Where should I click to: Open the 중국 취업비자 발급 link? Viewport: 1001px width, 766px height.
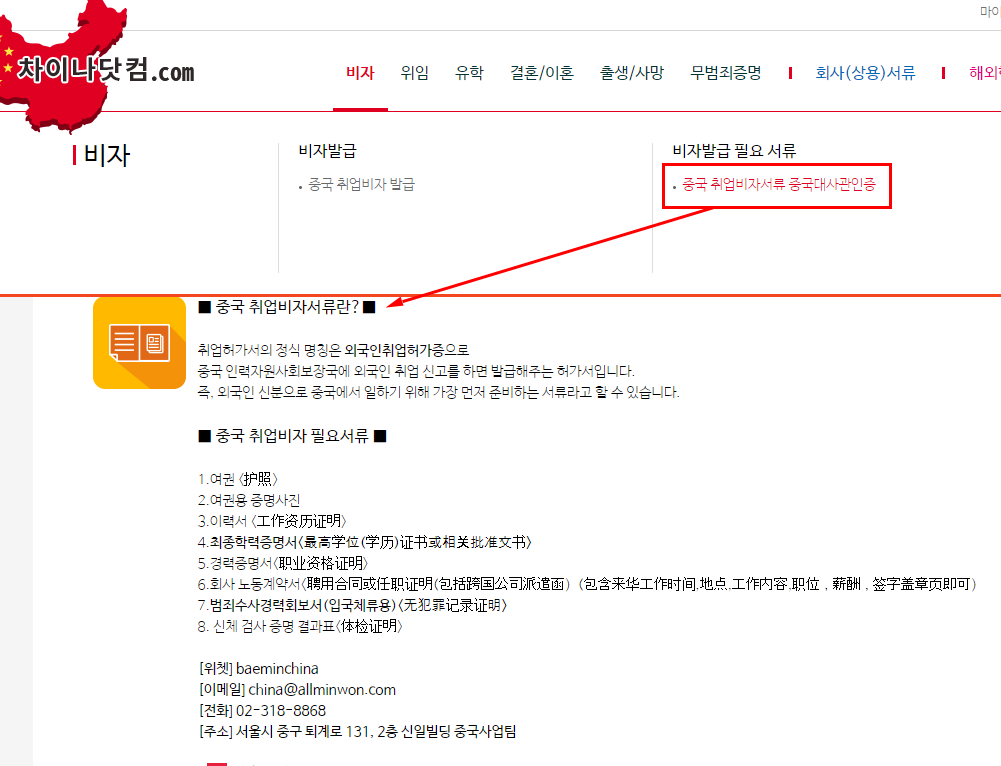point(361,185)
